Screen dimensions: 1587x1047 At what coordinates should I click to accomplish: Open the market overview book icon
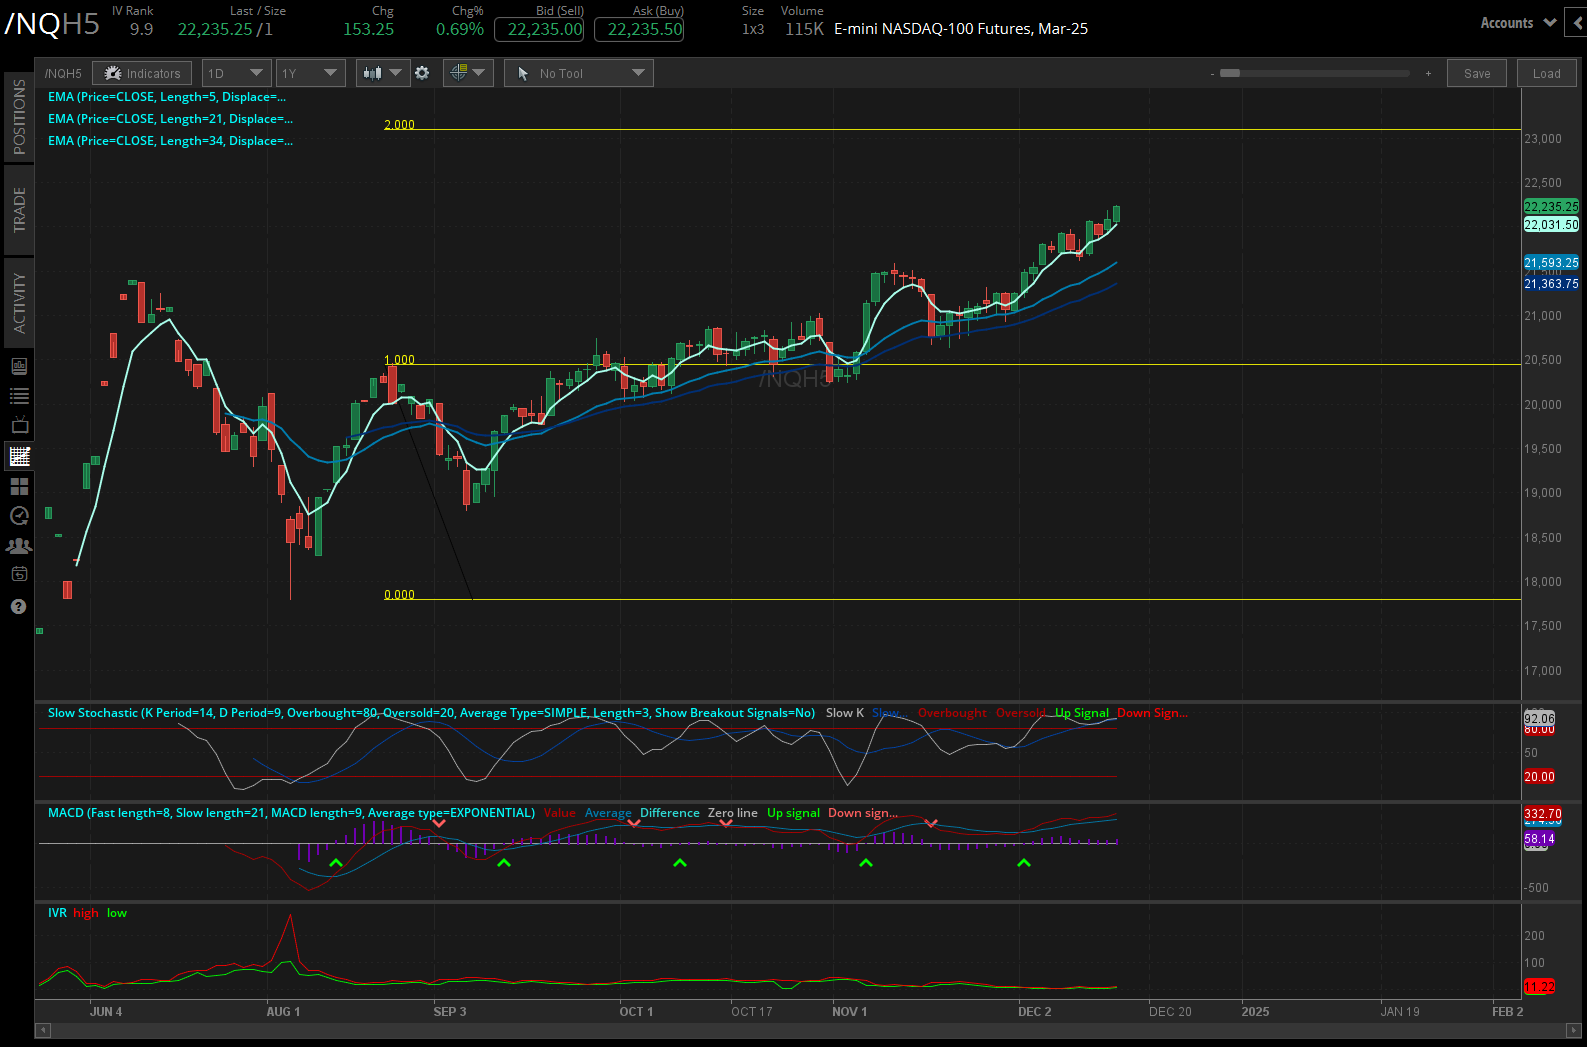19,366
